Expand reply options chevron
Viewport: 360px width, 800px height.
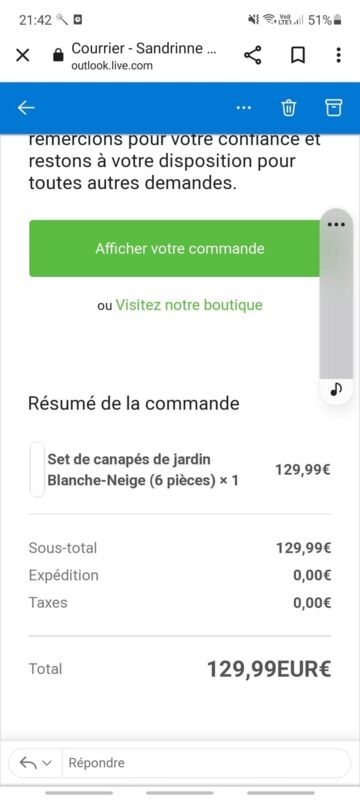click(x=47, y=763)
